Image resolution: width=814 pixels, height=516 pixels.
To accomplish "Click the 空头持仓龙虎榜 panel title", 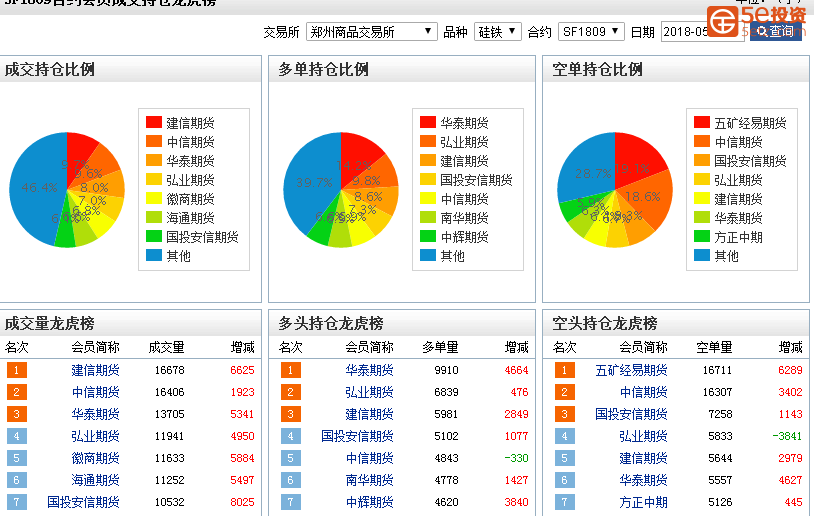I will [x=605, y=323].
